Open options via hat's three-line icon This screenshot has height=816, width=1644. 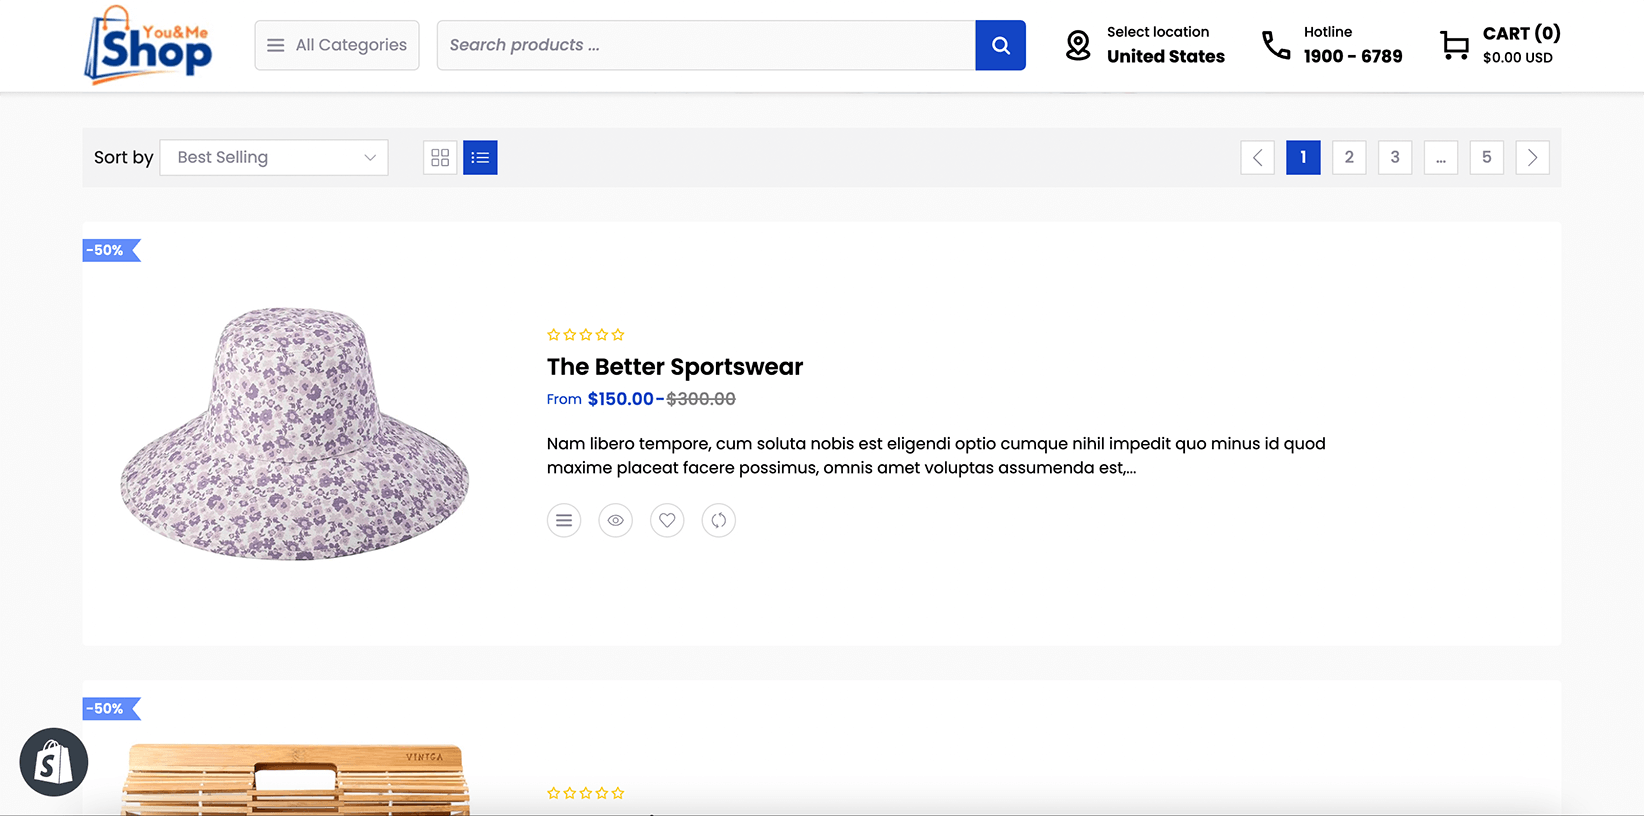564,520
